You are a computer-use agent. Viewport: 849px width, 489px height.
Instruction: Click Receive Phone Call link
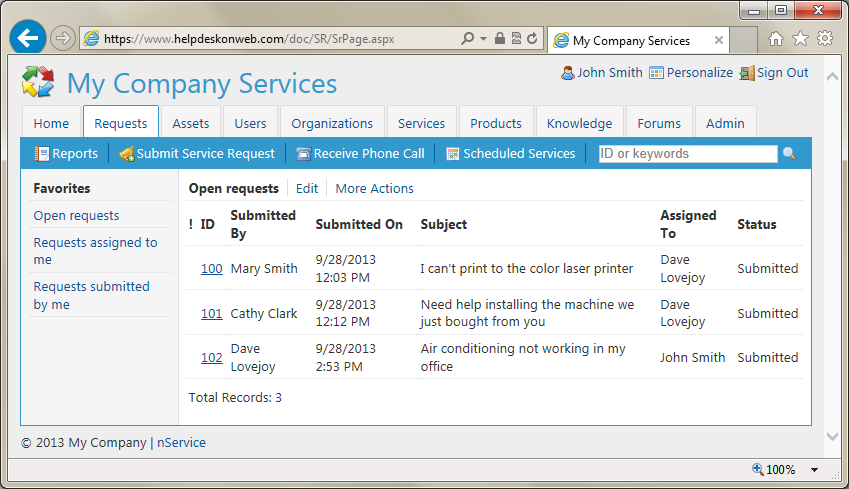pyautogui.click(x=369, y=154)
